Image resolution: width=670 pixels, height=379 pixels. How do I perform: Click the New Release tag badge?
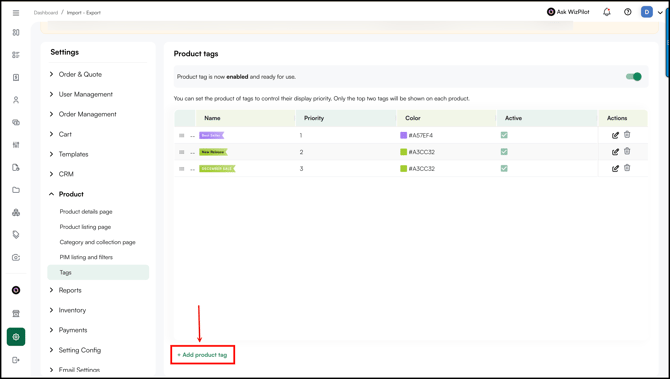(213, 152)
